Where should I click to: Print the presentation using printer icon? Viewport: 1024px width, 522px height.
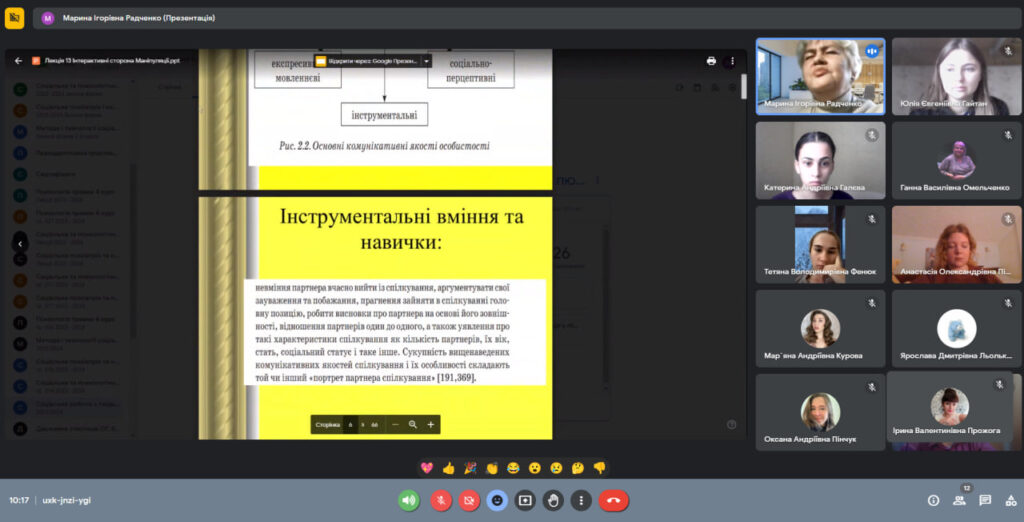coord(711,60)
